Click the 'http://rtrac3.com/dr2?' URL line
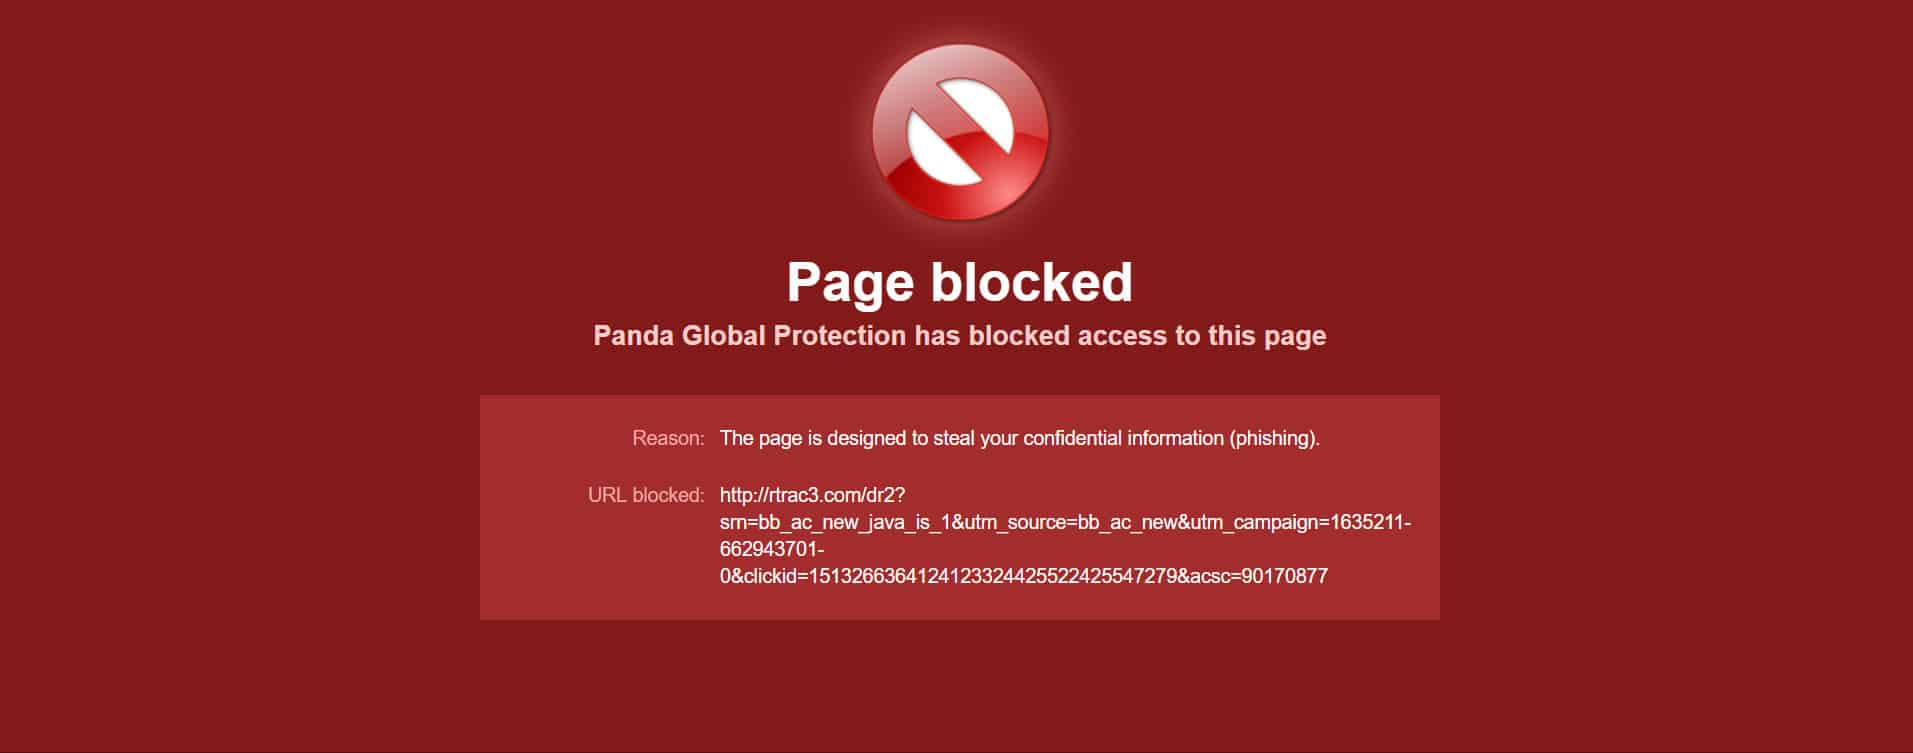 [812, 495]
